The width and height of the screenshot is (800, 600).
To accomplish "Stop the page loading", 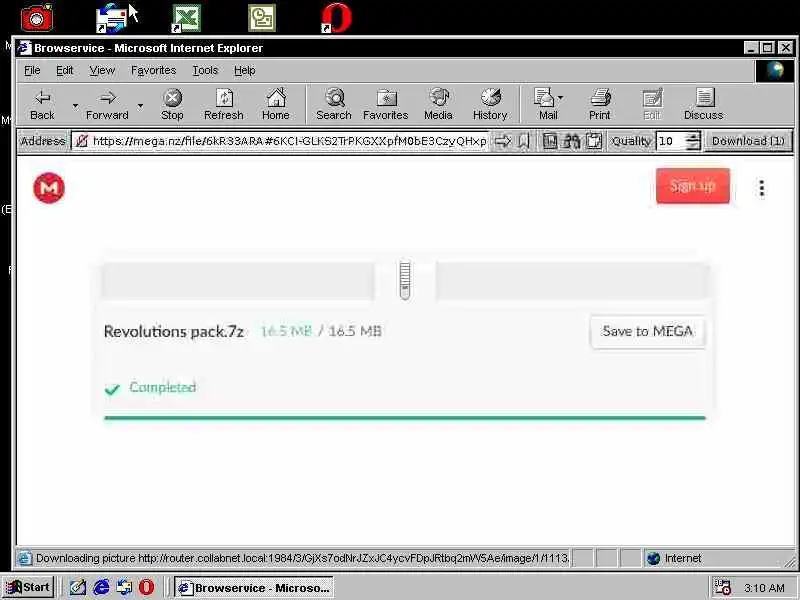I will [x=172, y=105].
